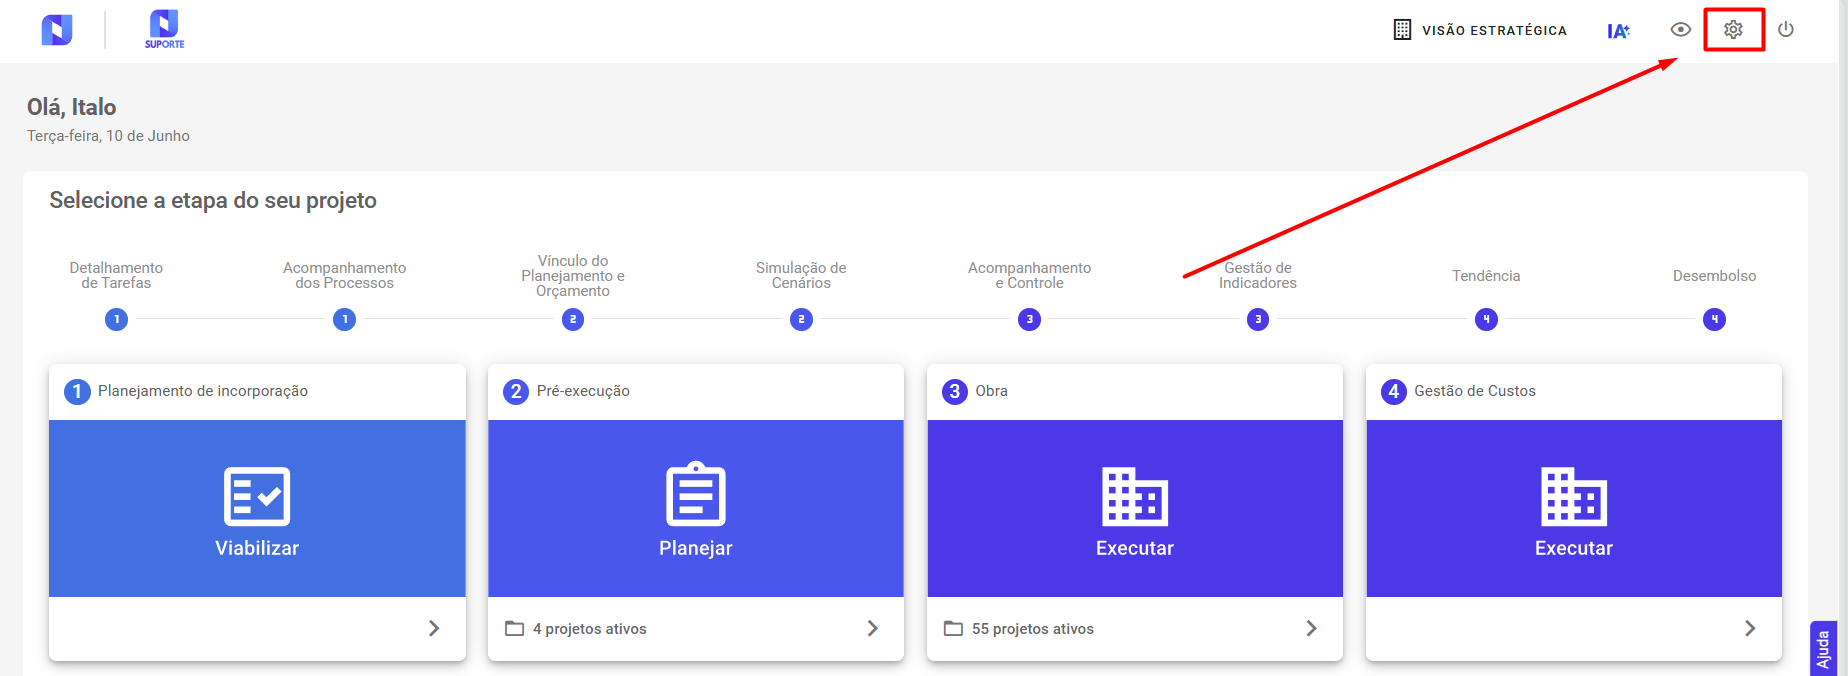1848x676 pixels.
Task: Open the IA assistant icon
Action: [x=1618, y=31]
